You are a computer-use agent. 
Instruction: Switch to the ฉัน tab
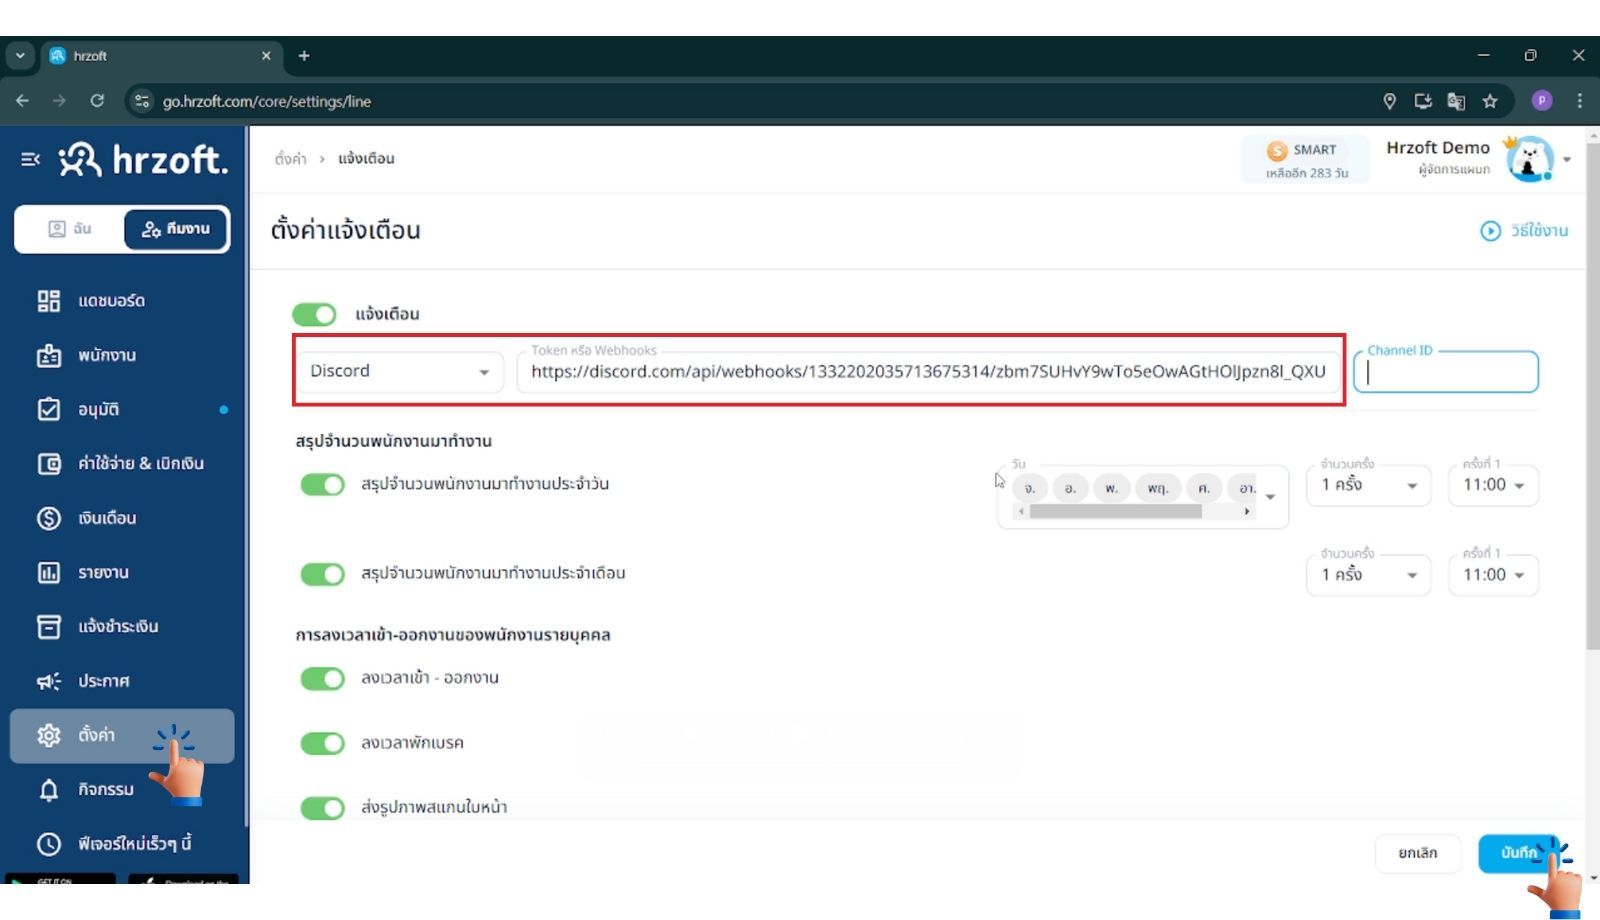click(x=70, y=229)
